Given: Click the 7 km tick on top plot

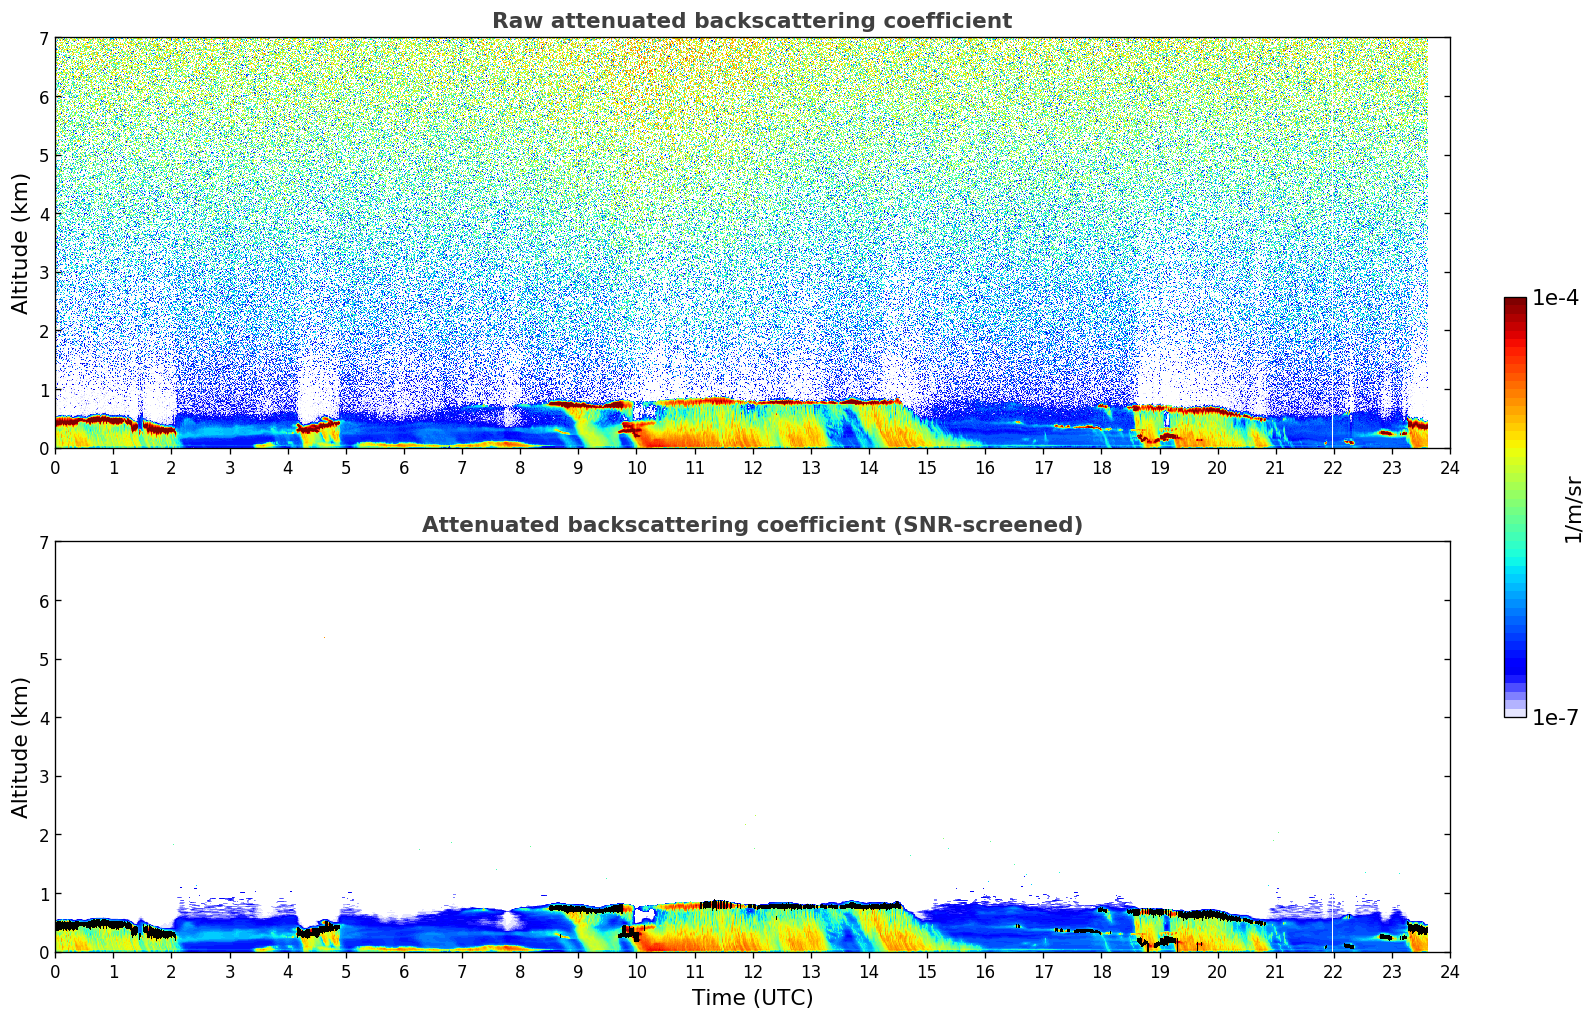Looking at the screenshot, I should coord(43,38).
